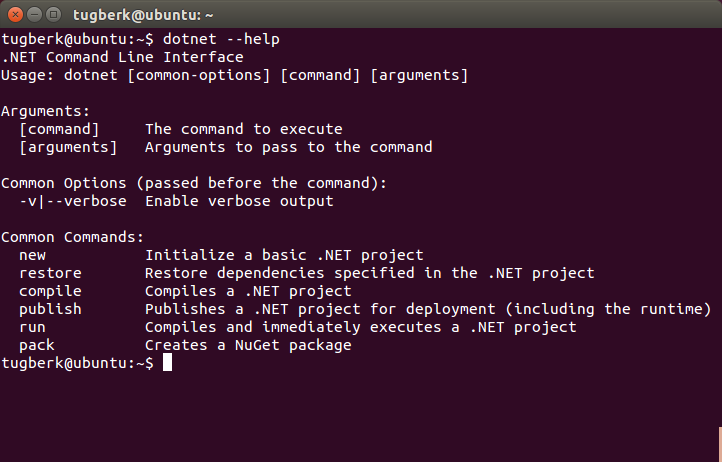Click the blinking cursor block at prompt
The height and width of the screenshot is (462, 722).
(168, 363)
